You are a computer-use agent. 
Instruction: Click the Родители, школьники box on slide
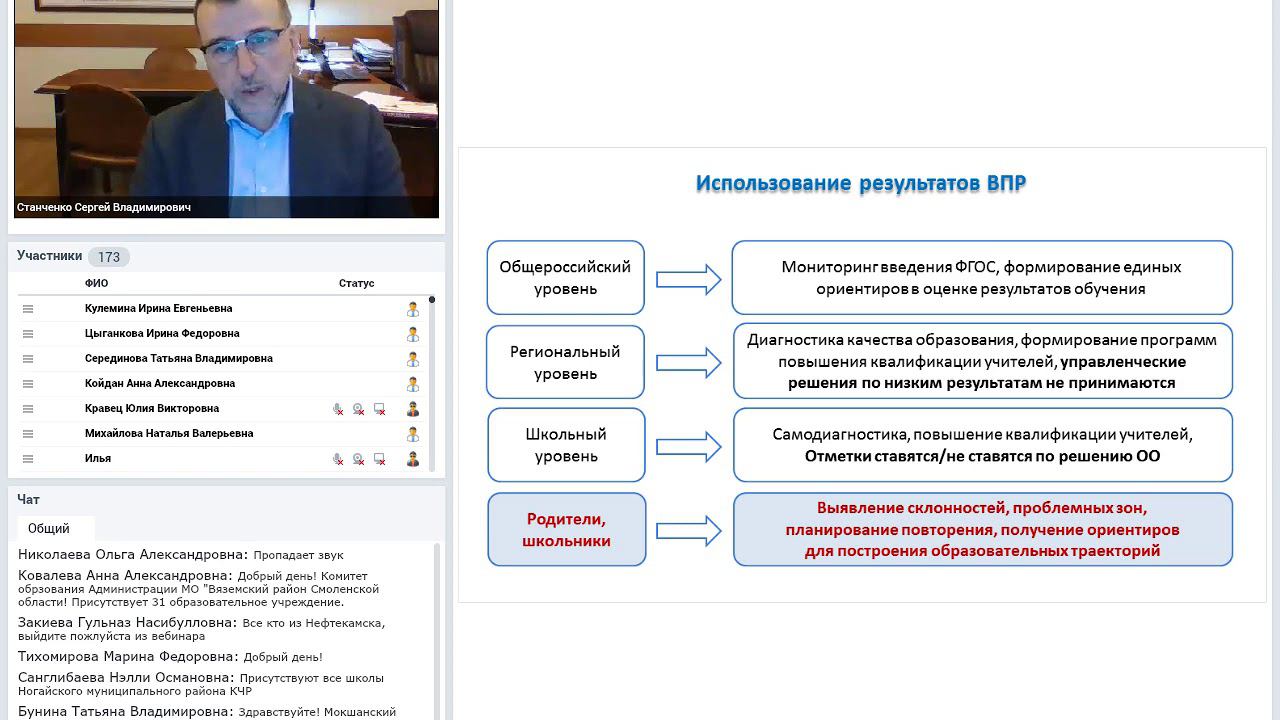point(566,529)
